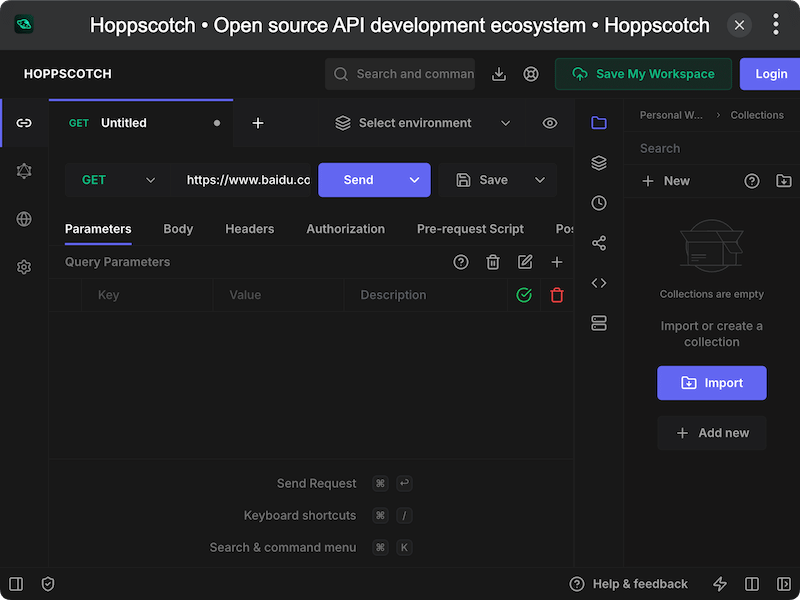Open bulk edit for query parameters
Screen dimensions: 800x600
coord(525,262)
